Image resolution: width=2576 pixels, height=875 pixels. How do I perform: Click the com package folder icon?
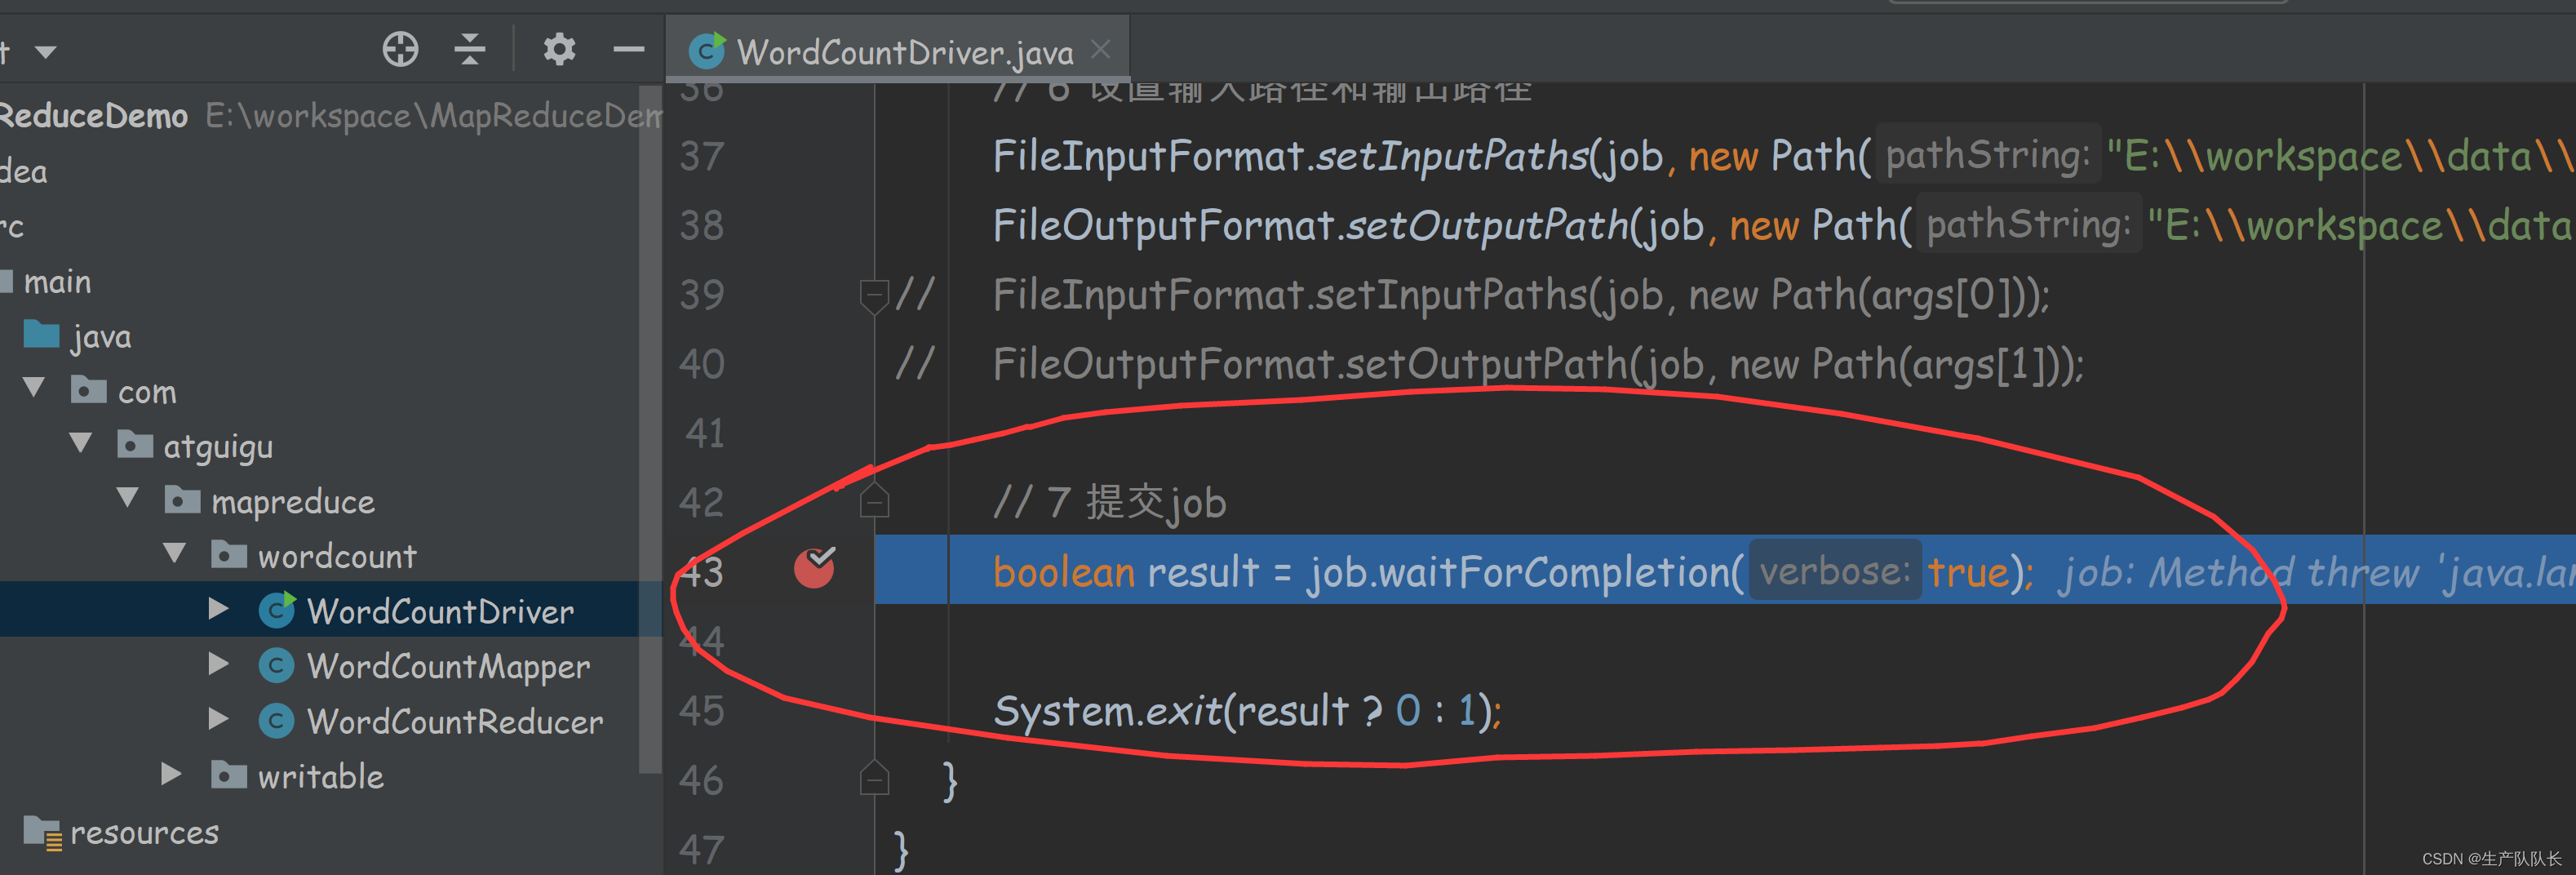pos(88,389)
